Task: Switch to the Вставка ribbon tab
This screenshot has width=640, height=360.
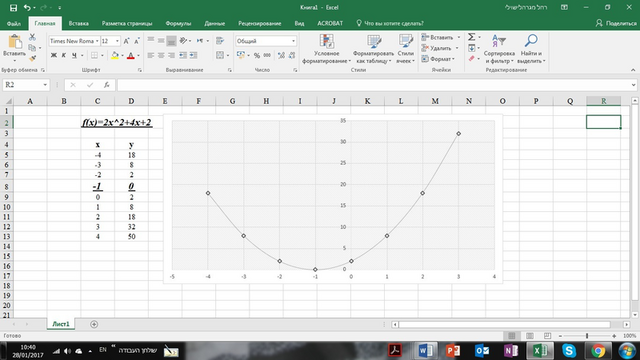Action: point(79,23)
